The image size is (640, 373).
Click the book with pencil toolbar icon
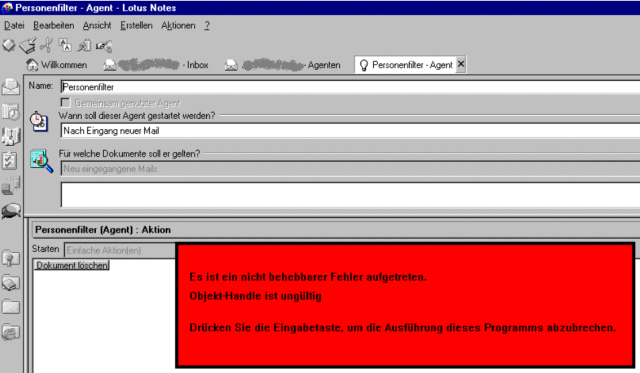point(28,45)
